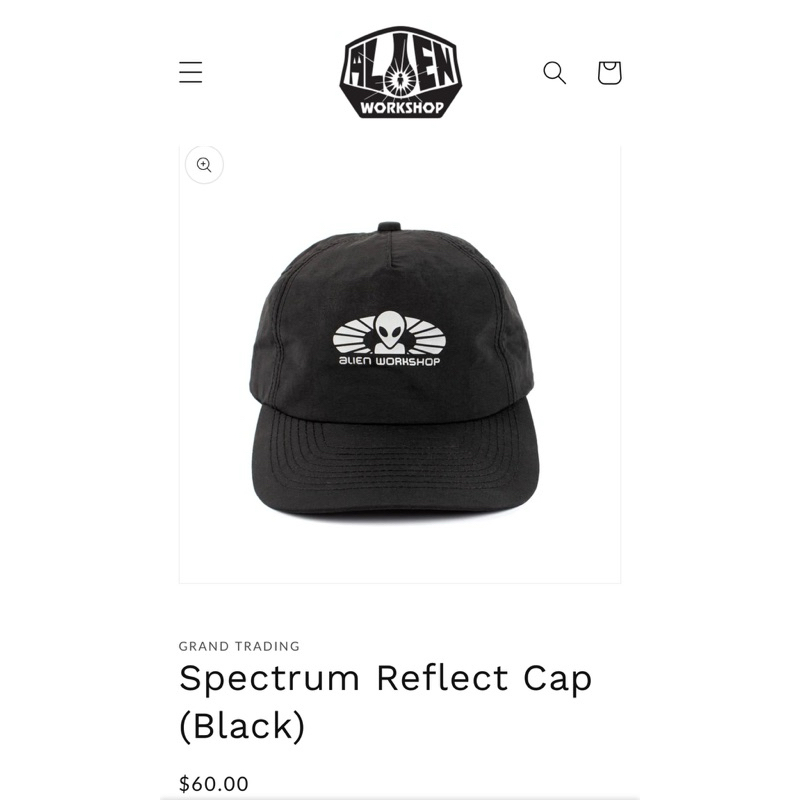Click 'alien workshop' text printed on cap
The height and width of the screenshot is (800, 800).
(x=389, y=361)
